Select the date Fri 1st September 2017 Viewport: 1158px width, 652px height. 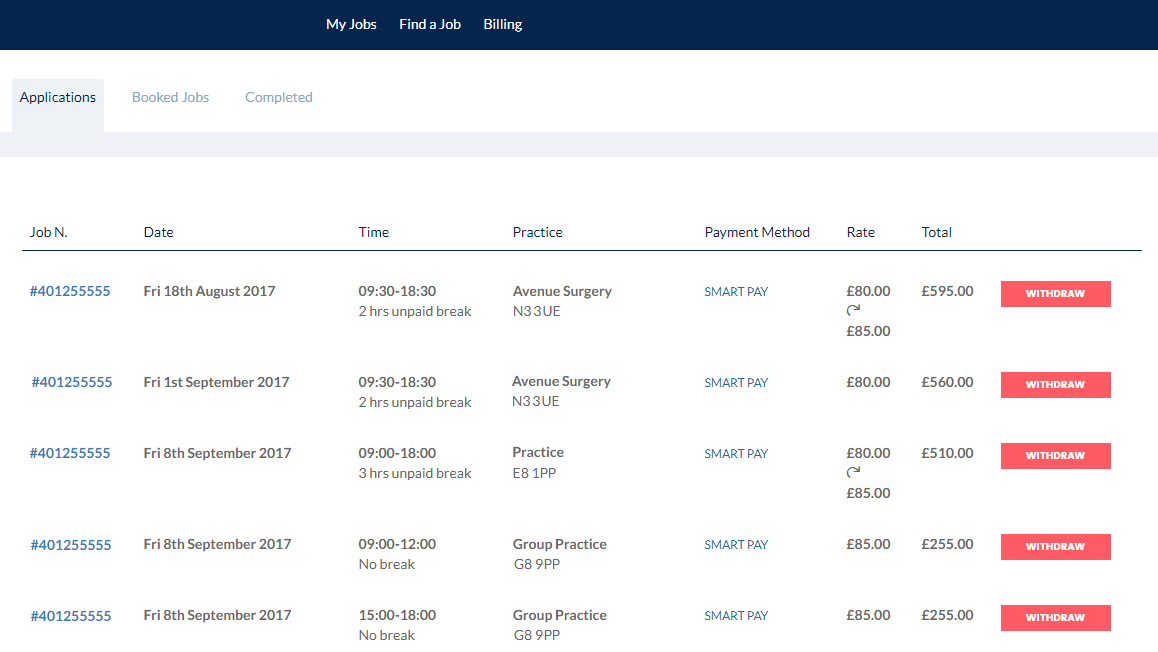[x=216, y=382]
